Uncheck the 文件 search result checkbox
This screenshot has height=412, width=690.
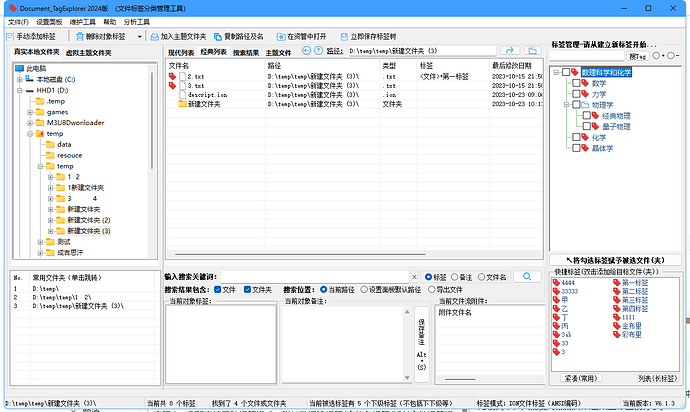(x=217, y=289)
